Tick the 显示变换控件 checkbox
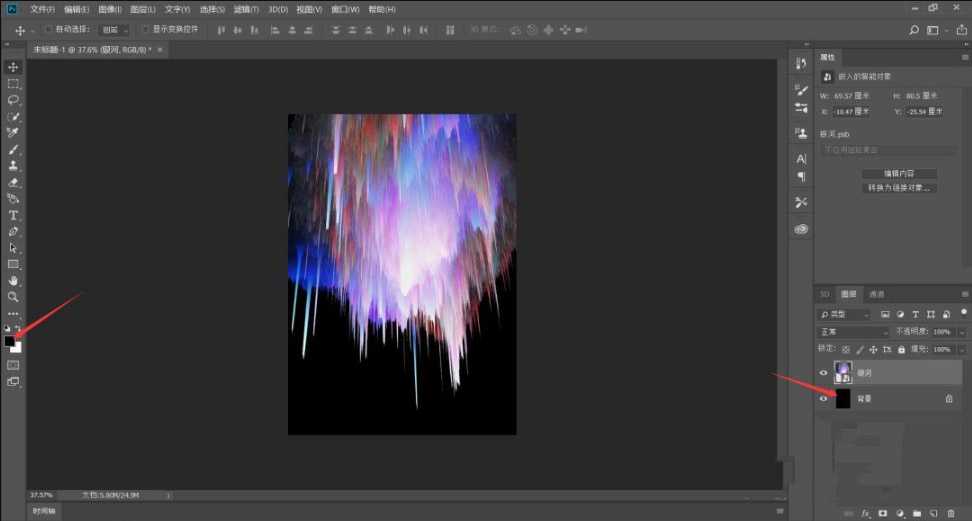The height and width of the screenshot is (521, 972). click(x=145, y=30)
